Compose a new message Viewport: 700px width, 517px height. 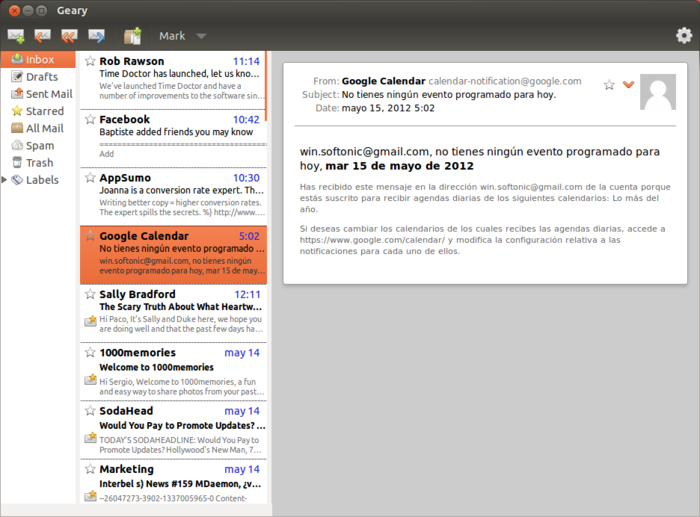16,36
